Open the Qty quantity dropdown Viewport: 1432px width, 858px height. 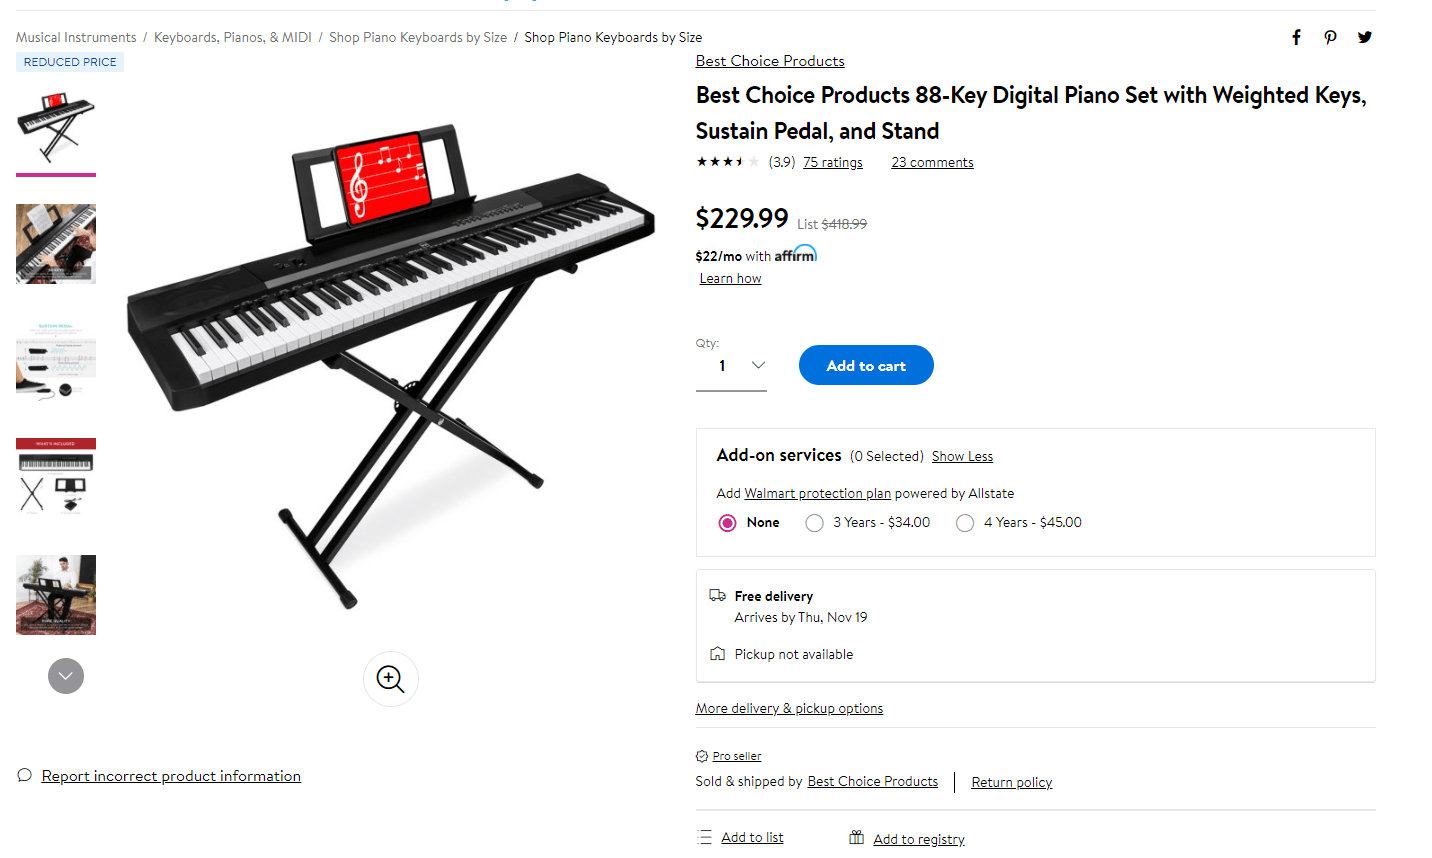[x=731, y=366]
